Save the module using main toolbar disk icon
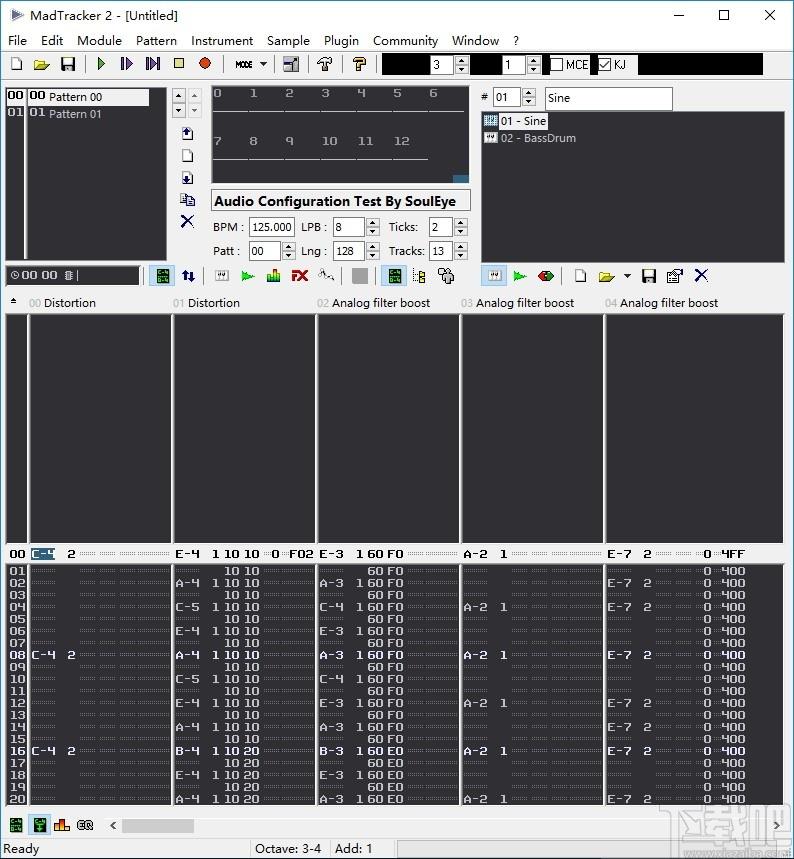The width and height of the screenshot is (794, 859). pos(67,64)
